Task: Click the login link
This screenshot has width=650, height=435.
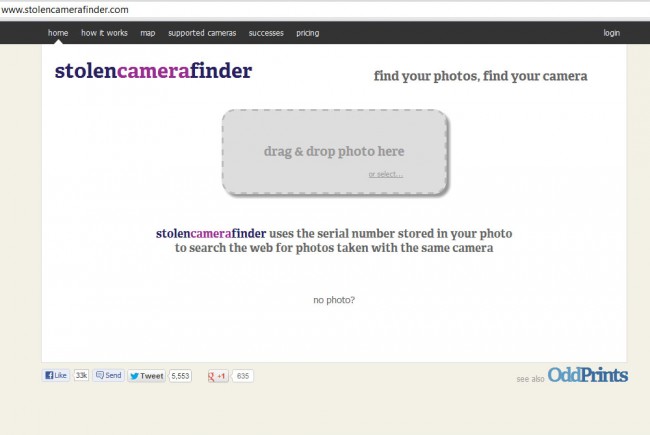Action: point(611,33)
